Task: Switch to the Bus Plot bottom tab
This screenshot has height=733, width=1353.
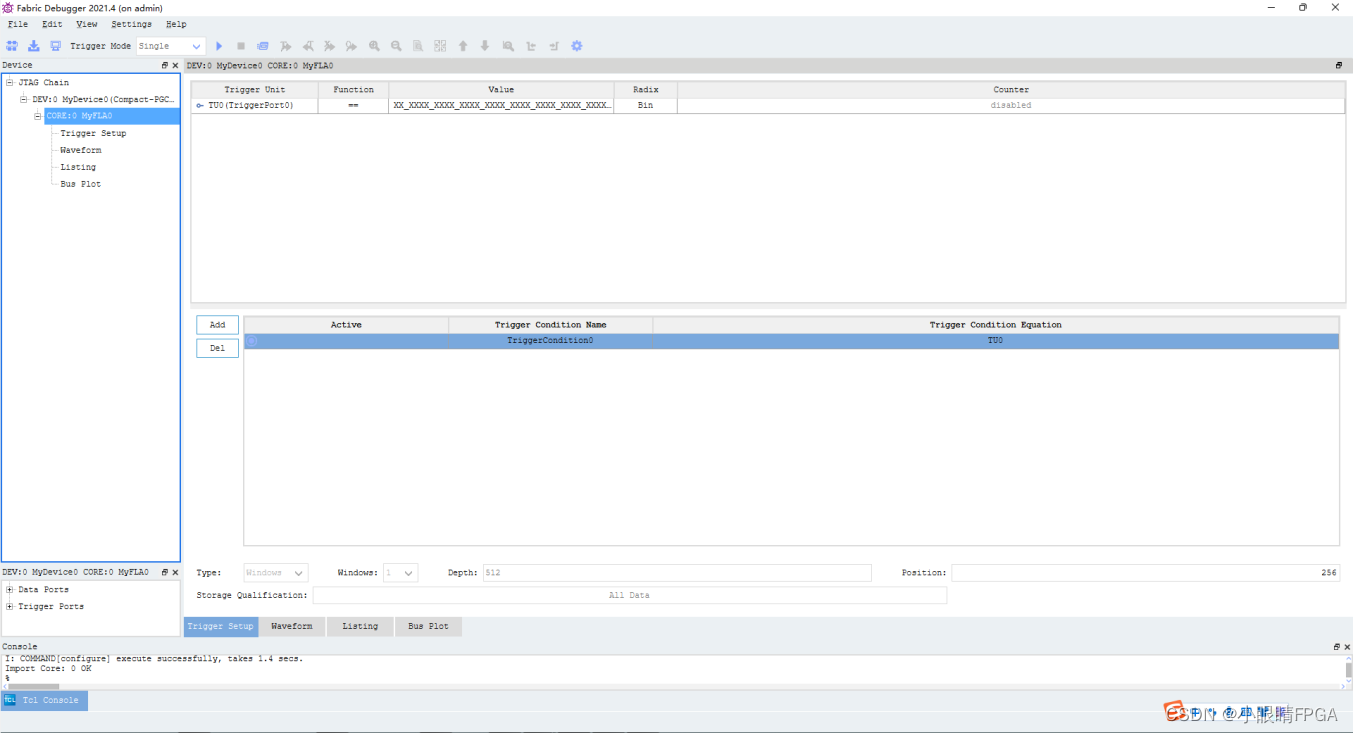Action: 428,627
